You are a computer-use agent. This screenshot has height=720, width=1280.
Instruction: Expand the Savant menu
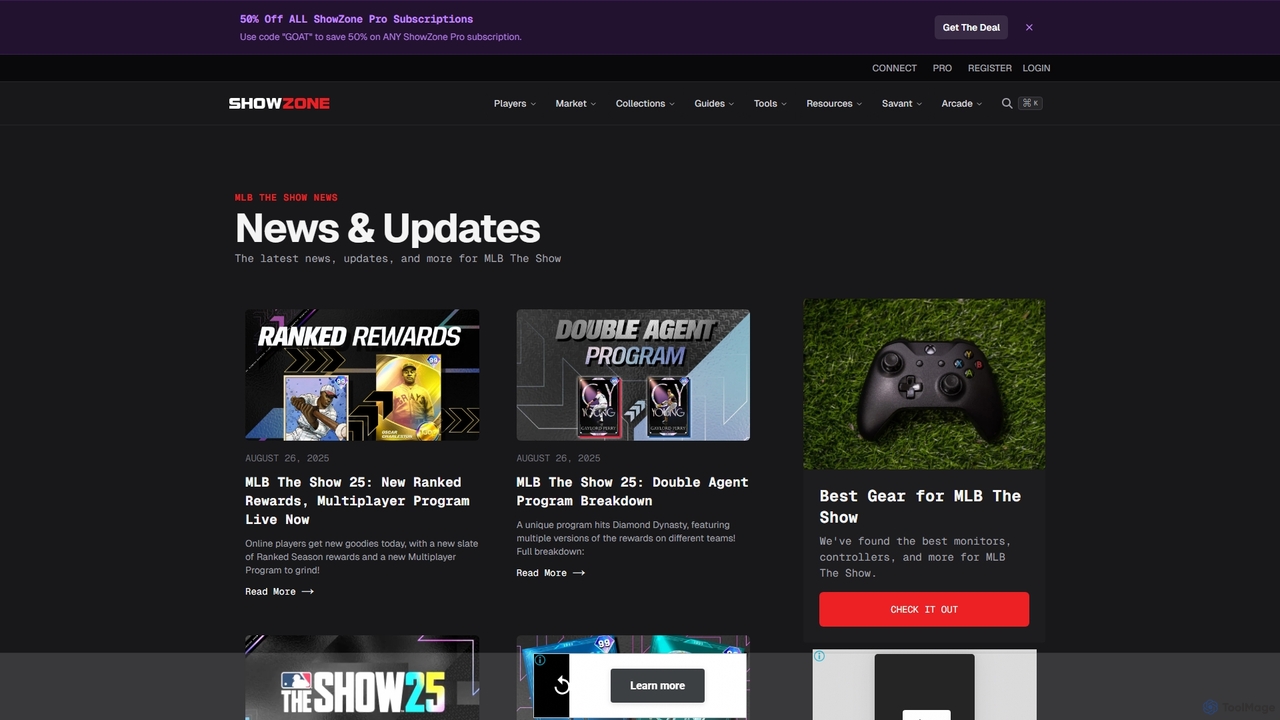click(x=902, y=103)
